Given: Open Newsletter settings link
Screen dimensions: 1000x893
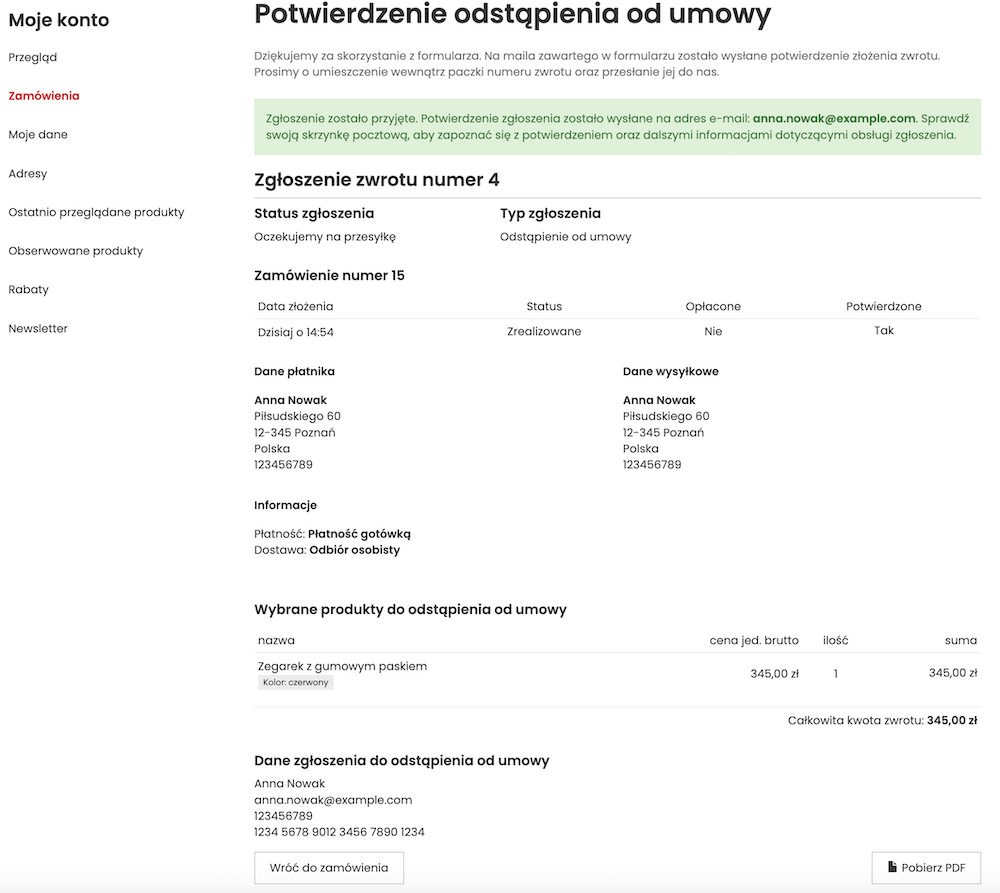Looking at the screenshot, I should coord(38,328).
